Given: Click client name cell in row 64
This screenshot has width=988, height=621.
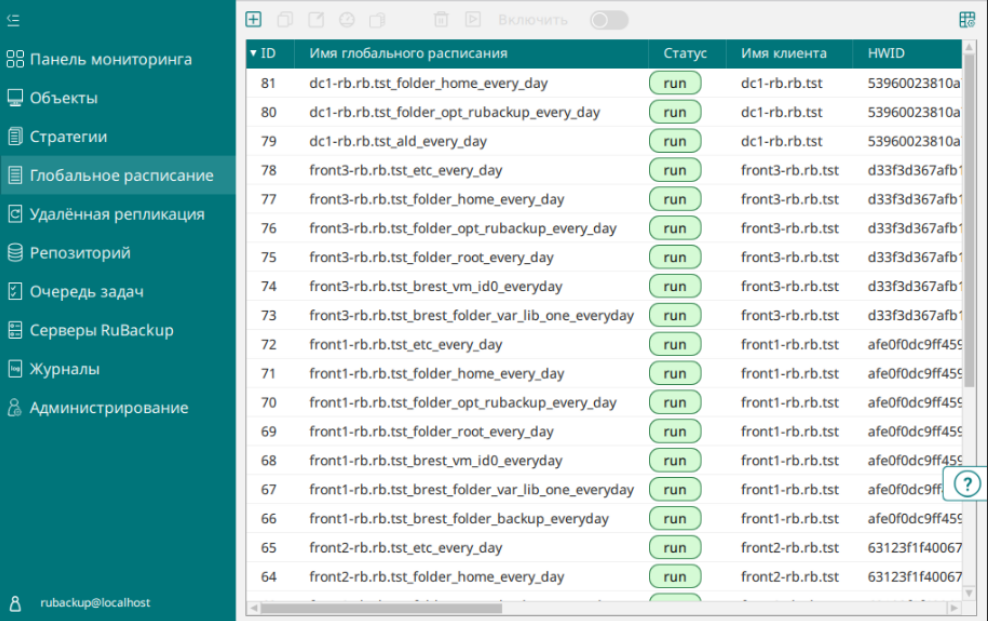Looking at the screenshot, I should point(790,576).
